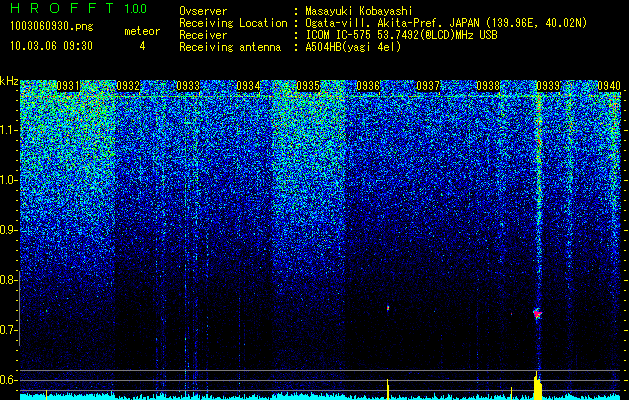Viewport: 629px width, 400px height.
Task: Click the Receiving antenna field label
Action: (230, 47)
